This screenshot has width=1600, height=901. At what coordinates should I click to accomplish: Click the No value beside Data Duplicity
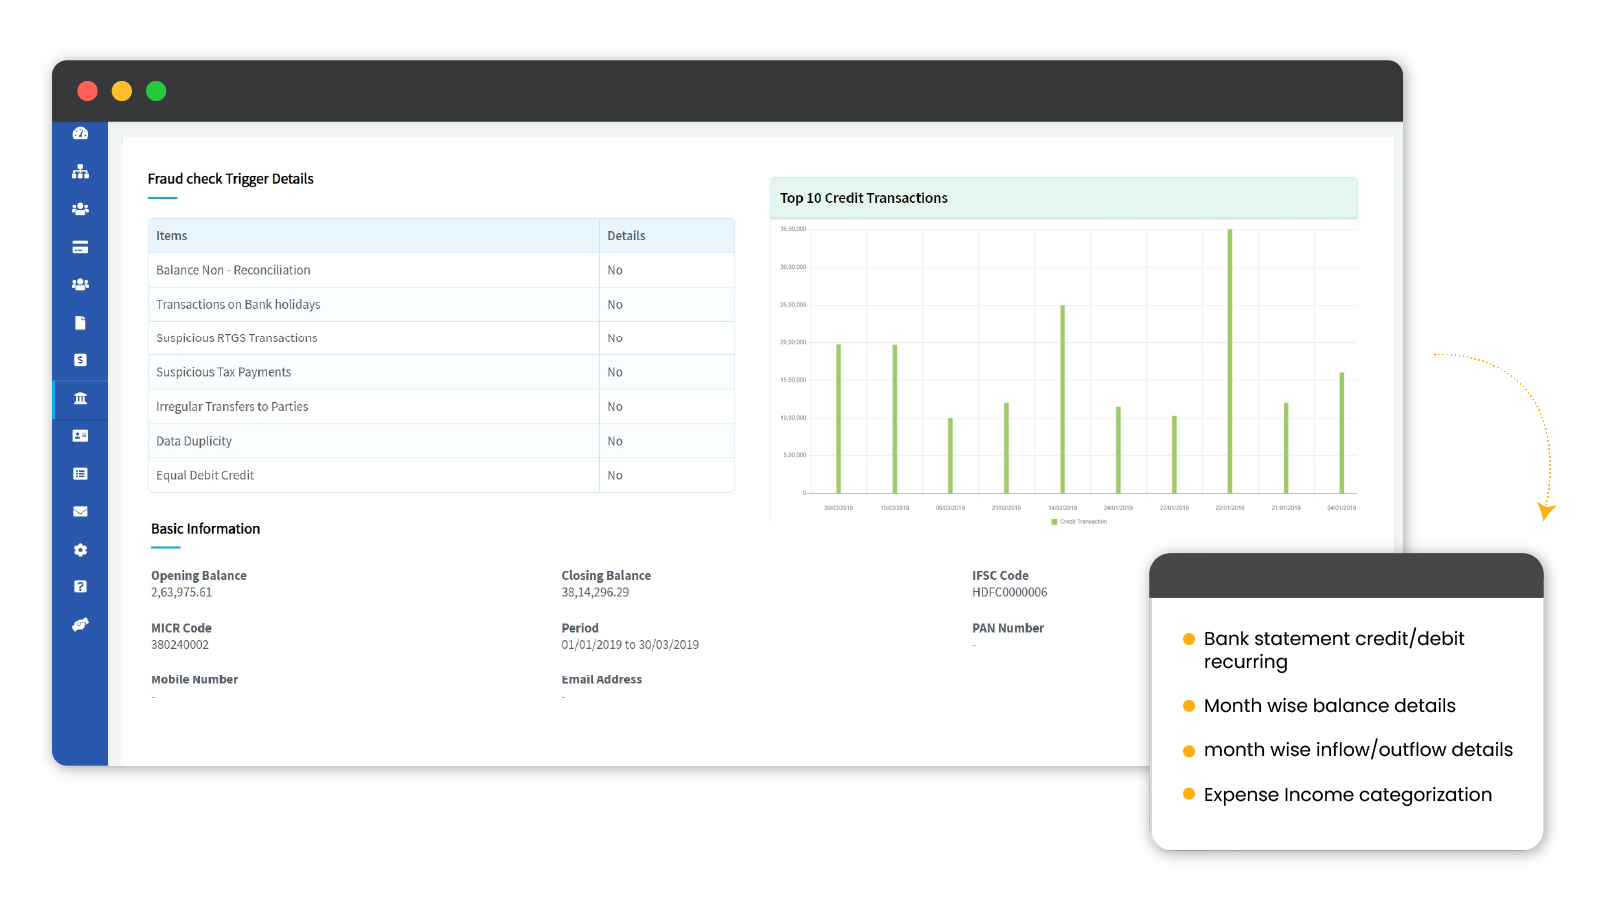(x=615, y=441)
